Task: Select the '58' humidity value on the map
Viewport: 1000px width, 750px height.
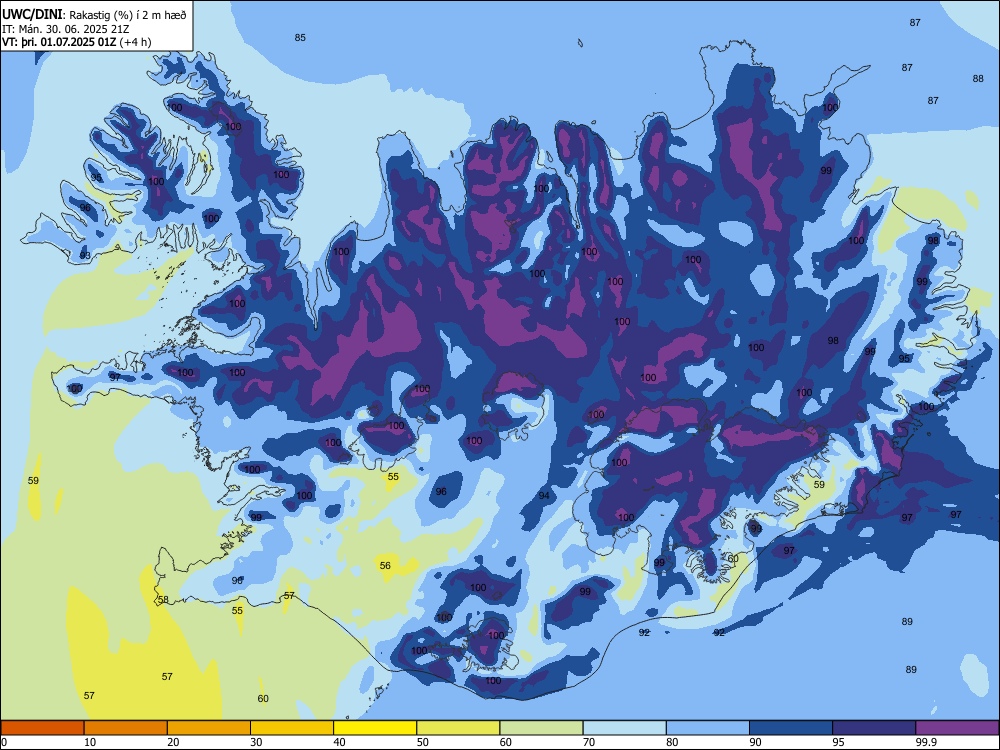Action: click(163, 599)
